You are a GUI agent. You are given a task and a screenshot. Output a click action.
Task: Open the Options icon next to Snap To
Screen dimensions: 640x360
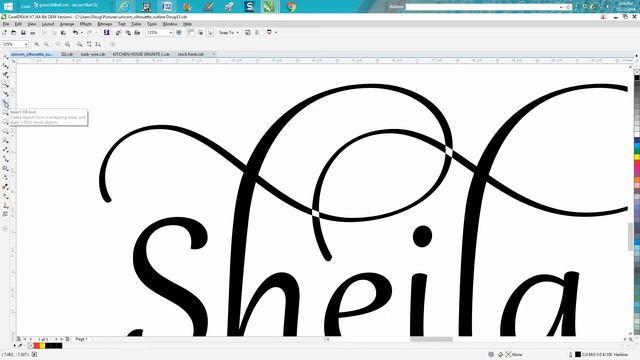tap(248, 32)
